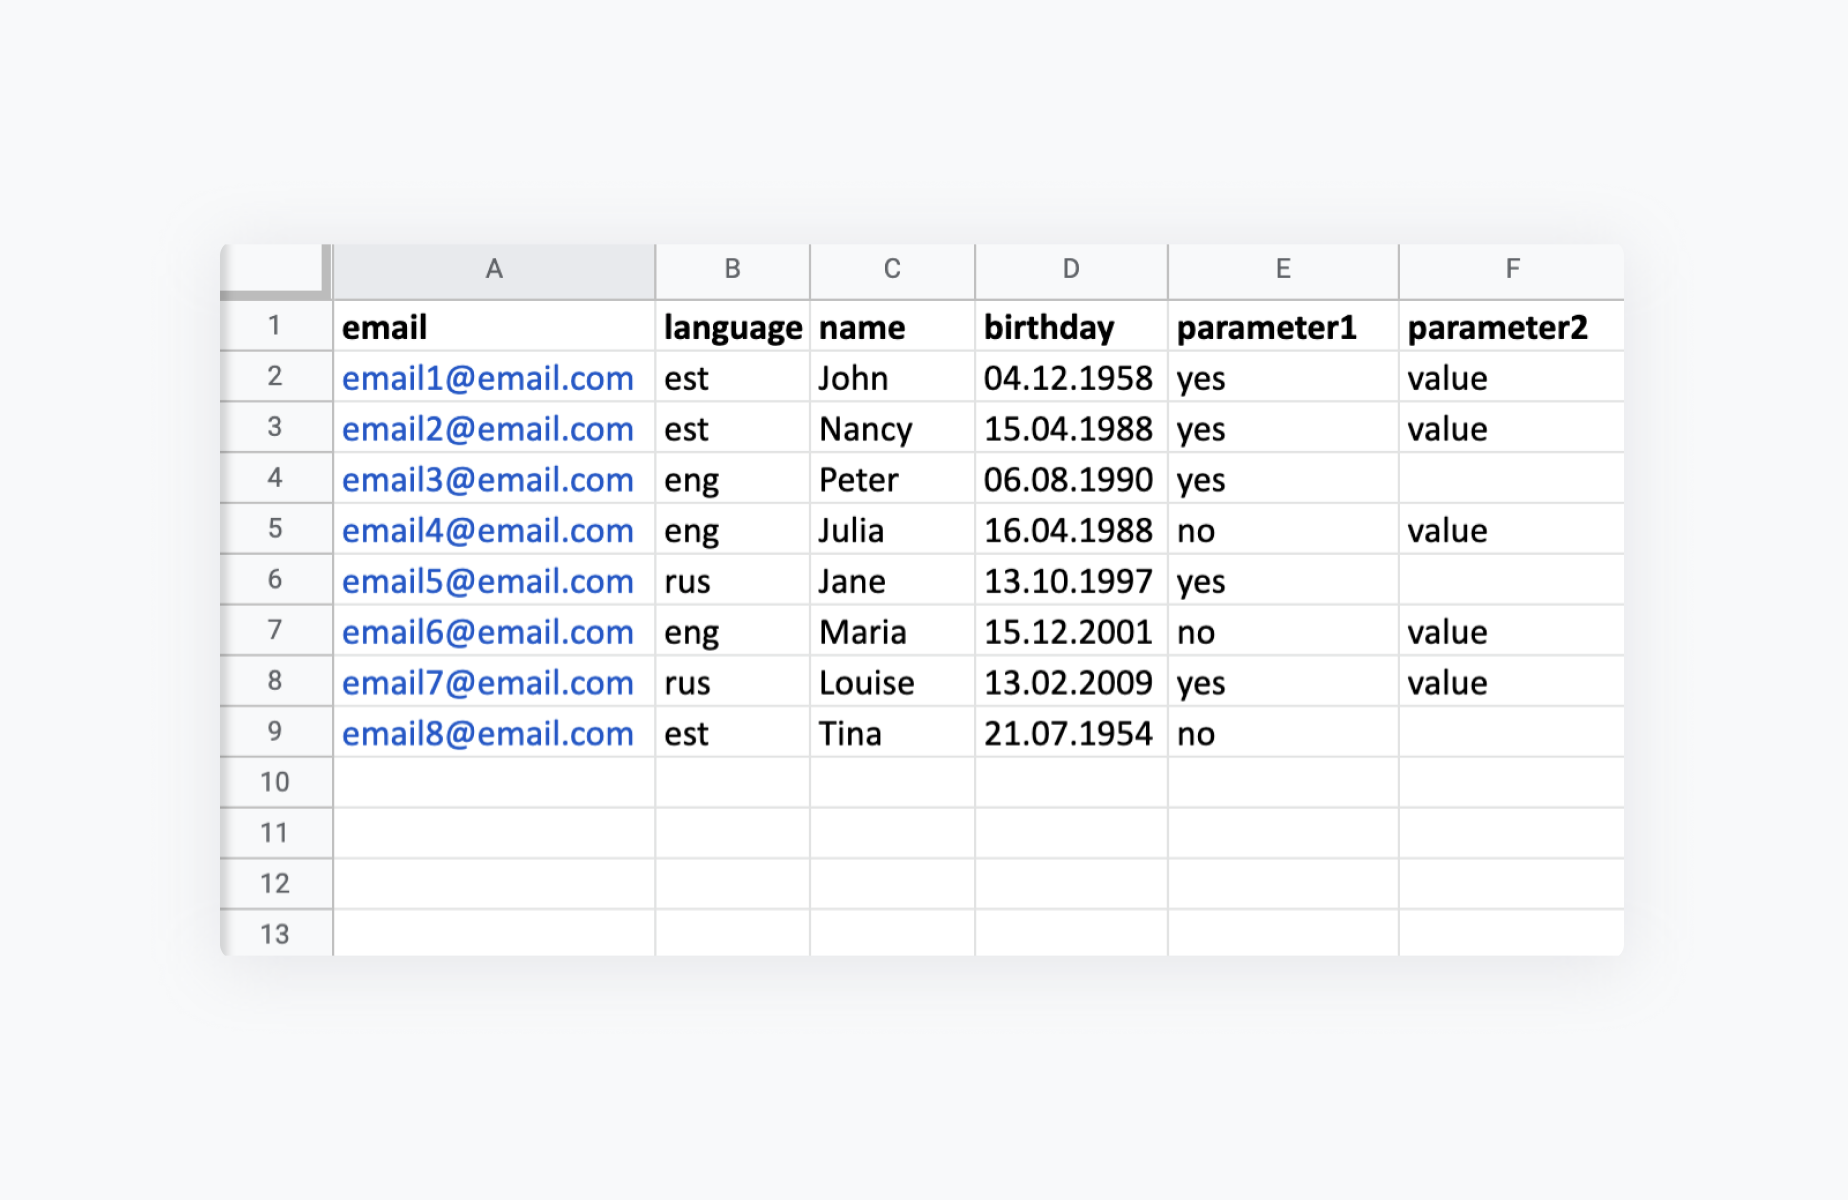This screenshot has width=1848, height=1200.
Task: Select row 13 header
Action: coord(275,934)
